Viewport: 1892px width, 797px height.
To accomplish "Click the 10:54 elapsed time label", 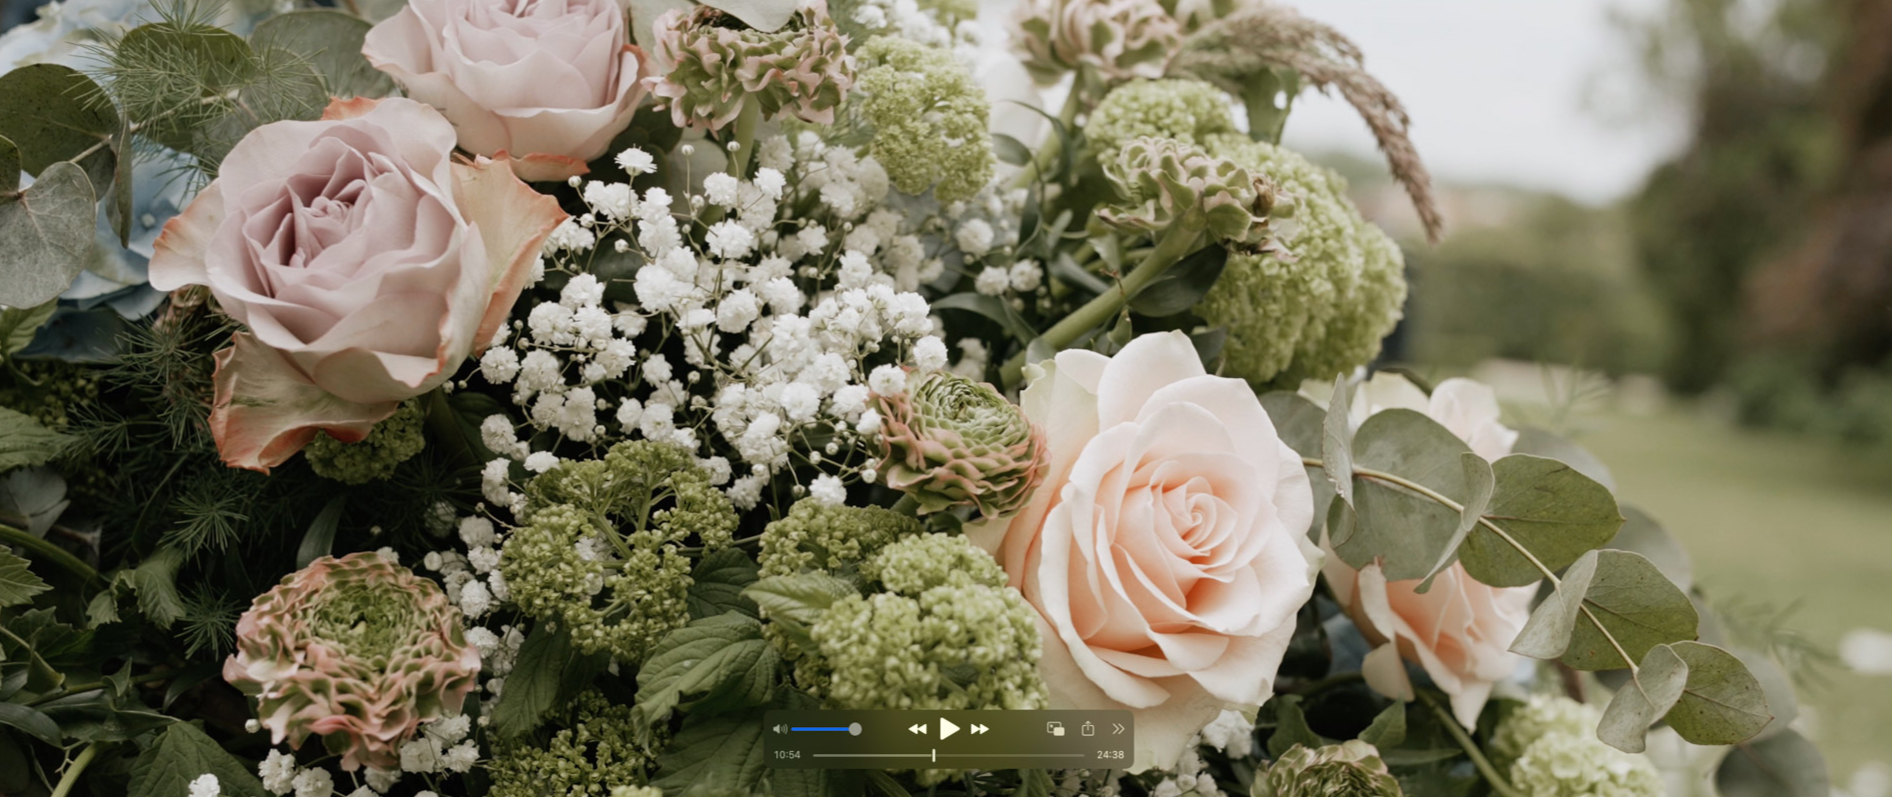I will (787, 755).
